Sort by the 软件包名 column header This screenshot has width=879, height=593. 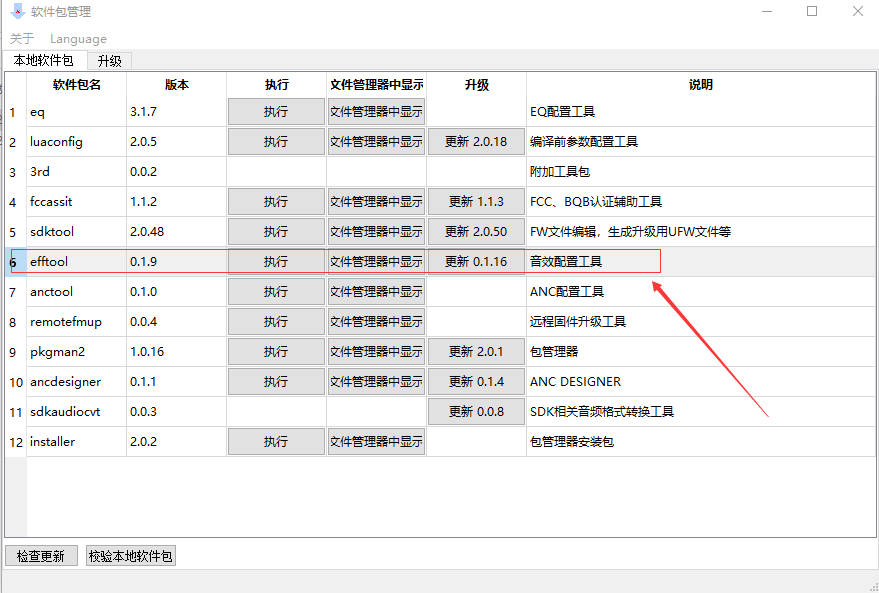coord(77,85)
